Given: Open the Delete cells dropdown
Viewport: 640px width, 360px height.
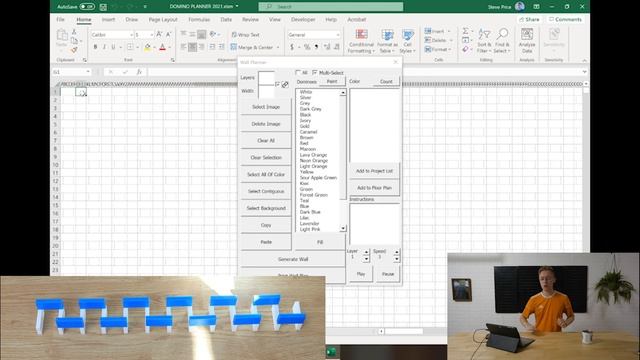Looking at the screenshot, I should [x=451, y=40].
